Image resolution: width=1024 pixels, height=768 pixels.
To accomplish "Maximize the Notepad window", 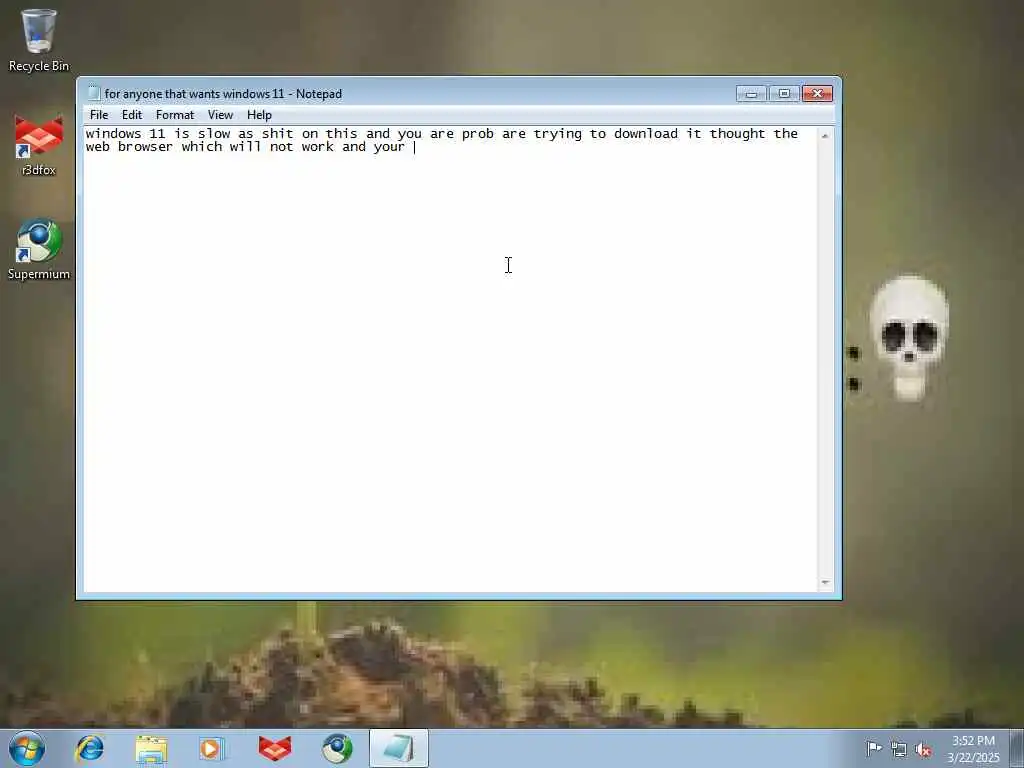I will pyautogui.click(x=784, y=93).
